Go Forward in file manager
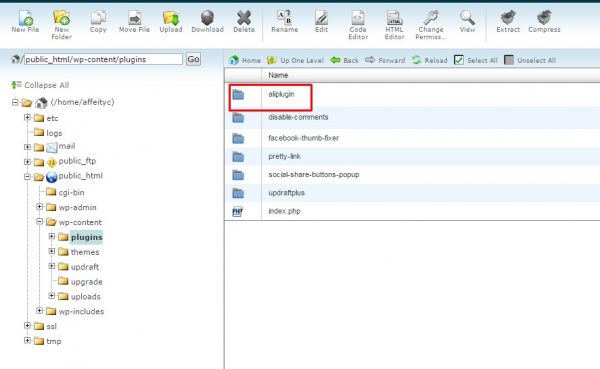600x369 pixels. click(x=385, y=60)
